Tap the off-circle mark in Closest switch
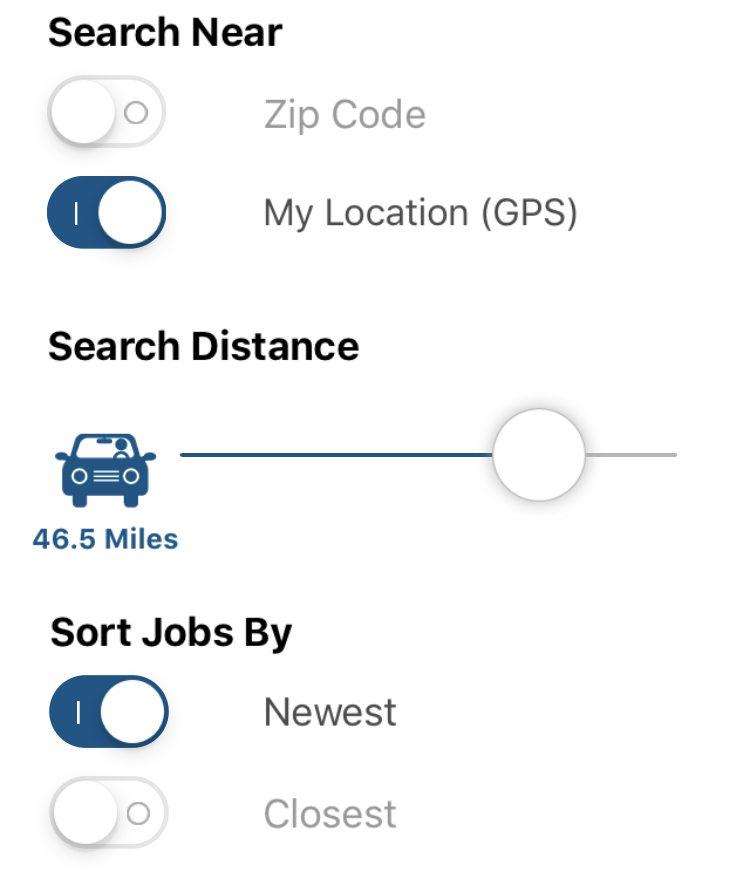This screenshot has height=892, width=750. click(x=138, y=813)
